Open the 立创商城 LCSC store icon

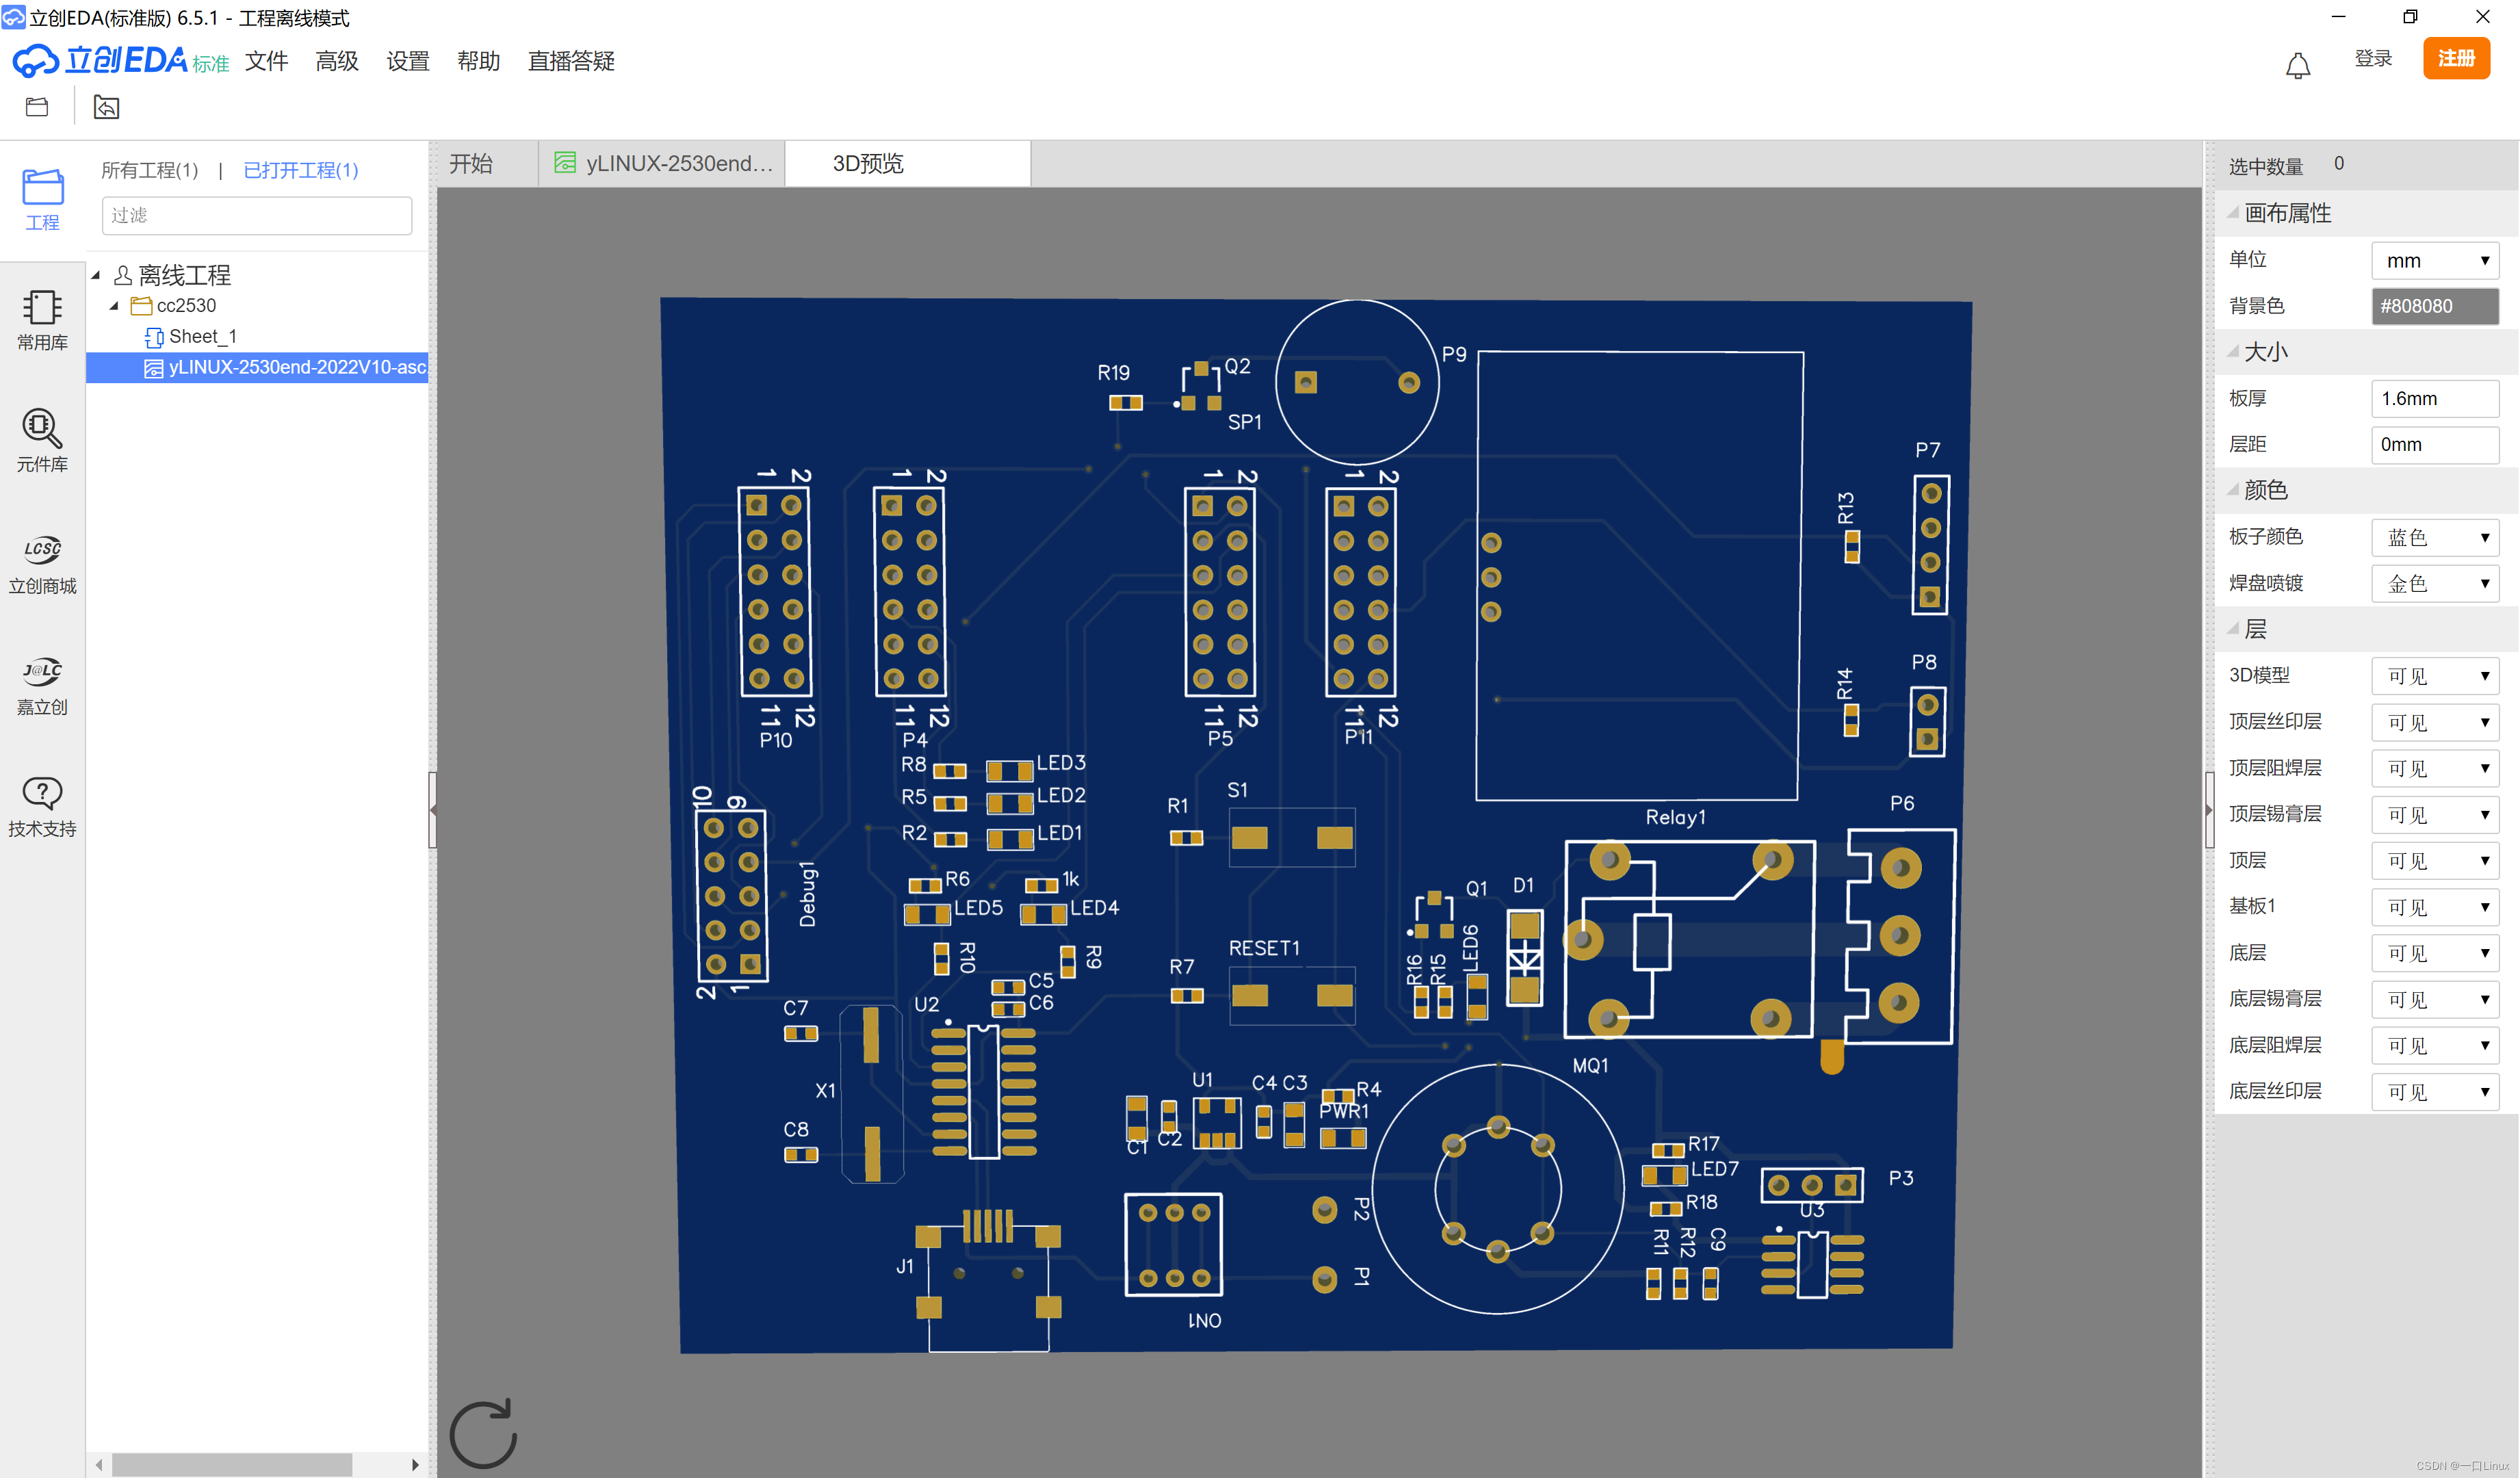point(42,563)
